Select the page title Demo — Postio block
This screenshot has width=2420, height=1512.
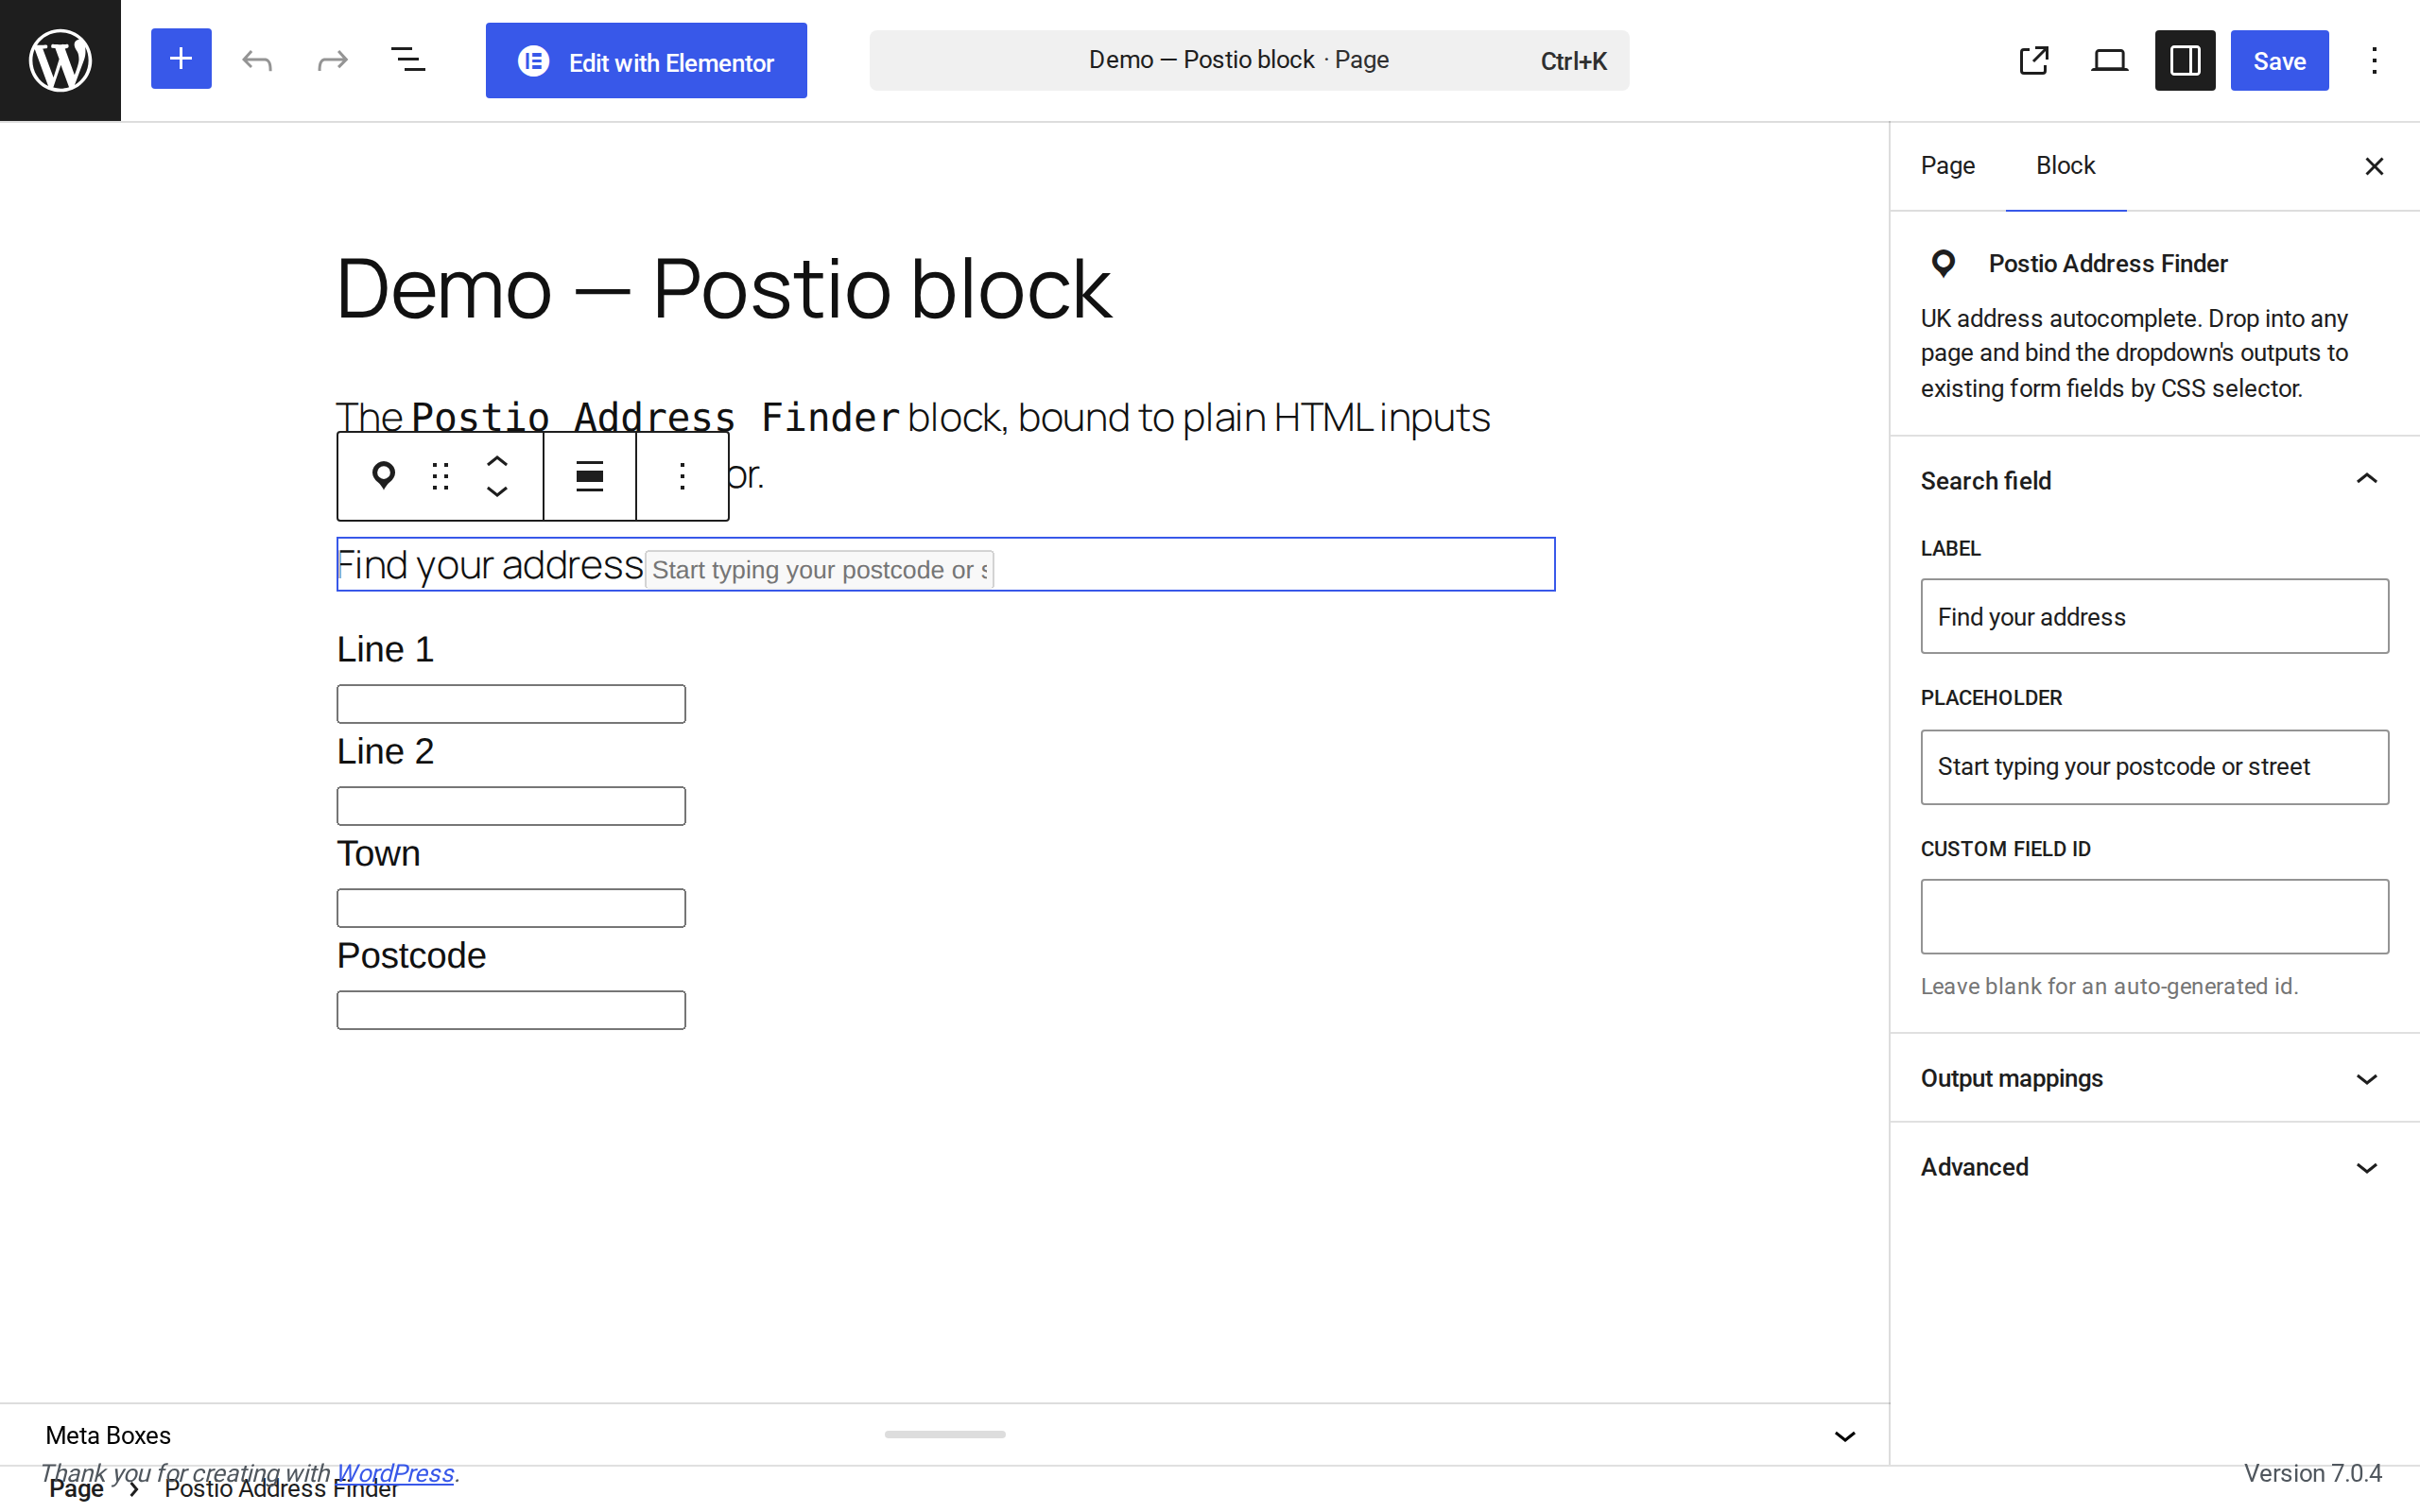pyautogui.click(x=724, y=289)
